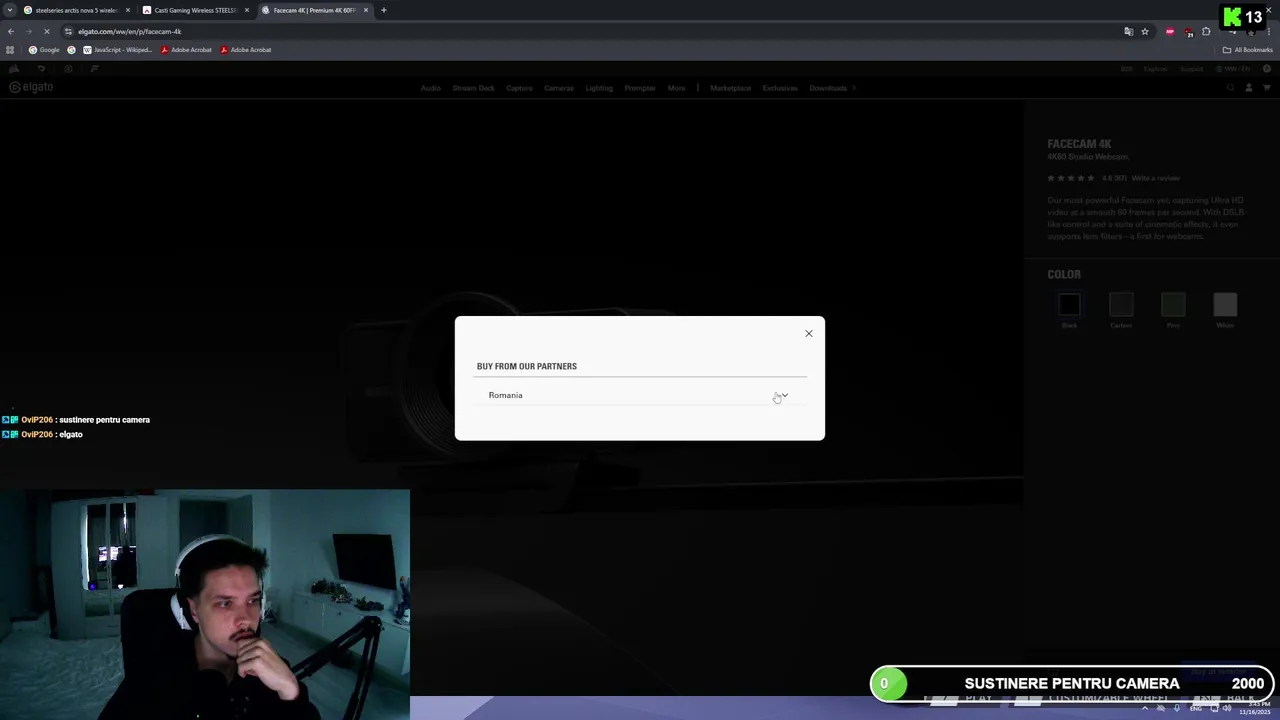Open the Google bookmark
Viewport: 1280px width, 720px height.
click(x=44, y=49)
